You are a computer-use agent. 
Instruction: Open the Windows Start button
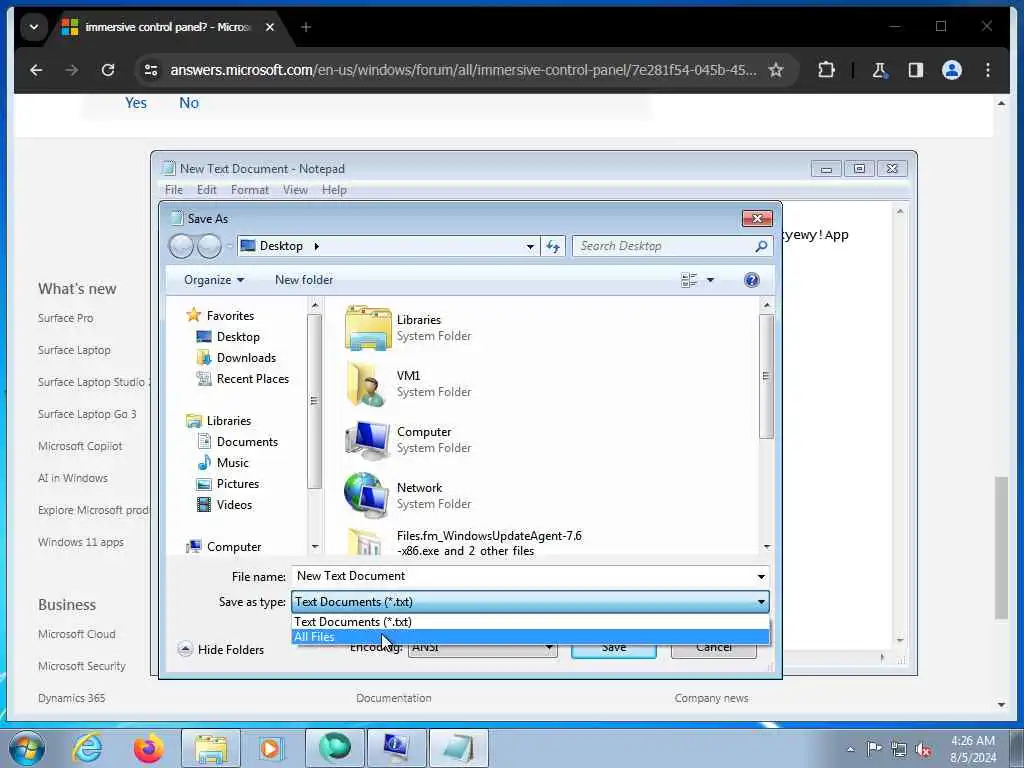[26, 748]
